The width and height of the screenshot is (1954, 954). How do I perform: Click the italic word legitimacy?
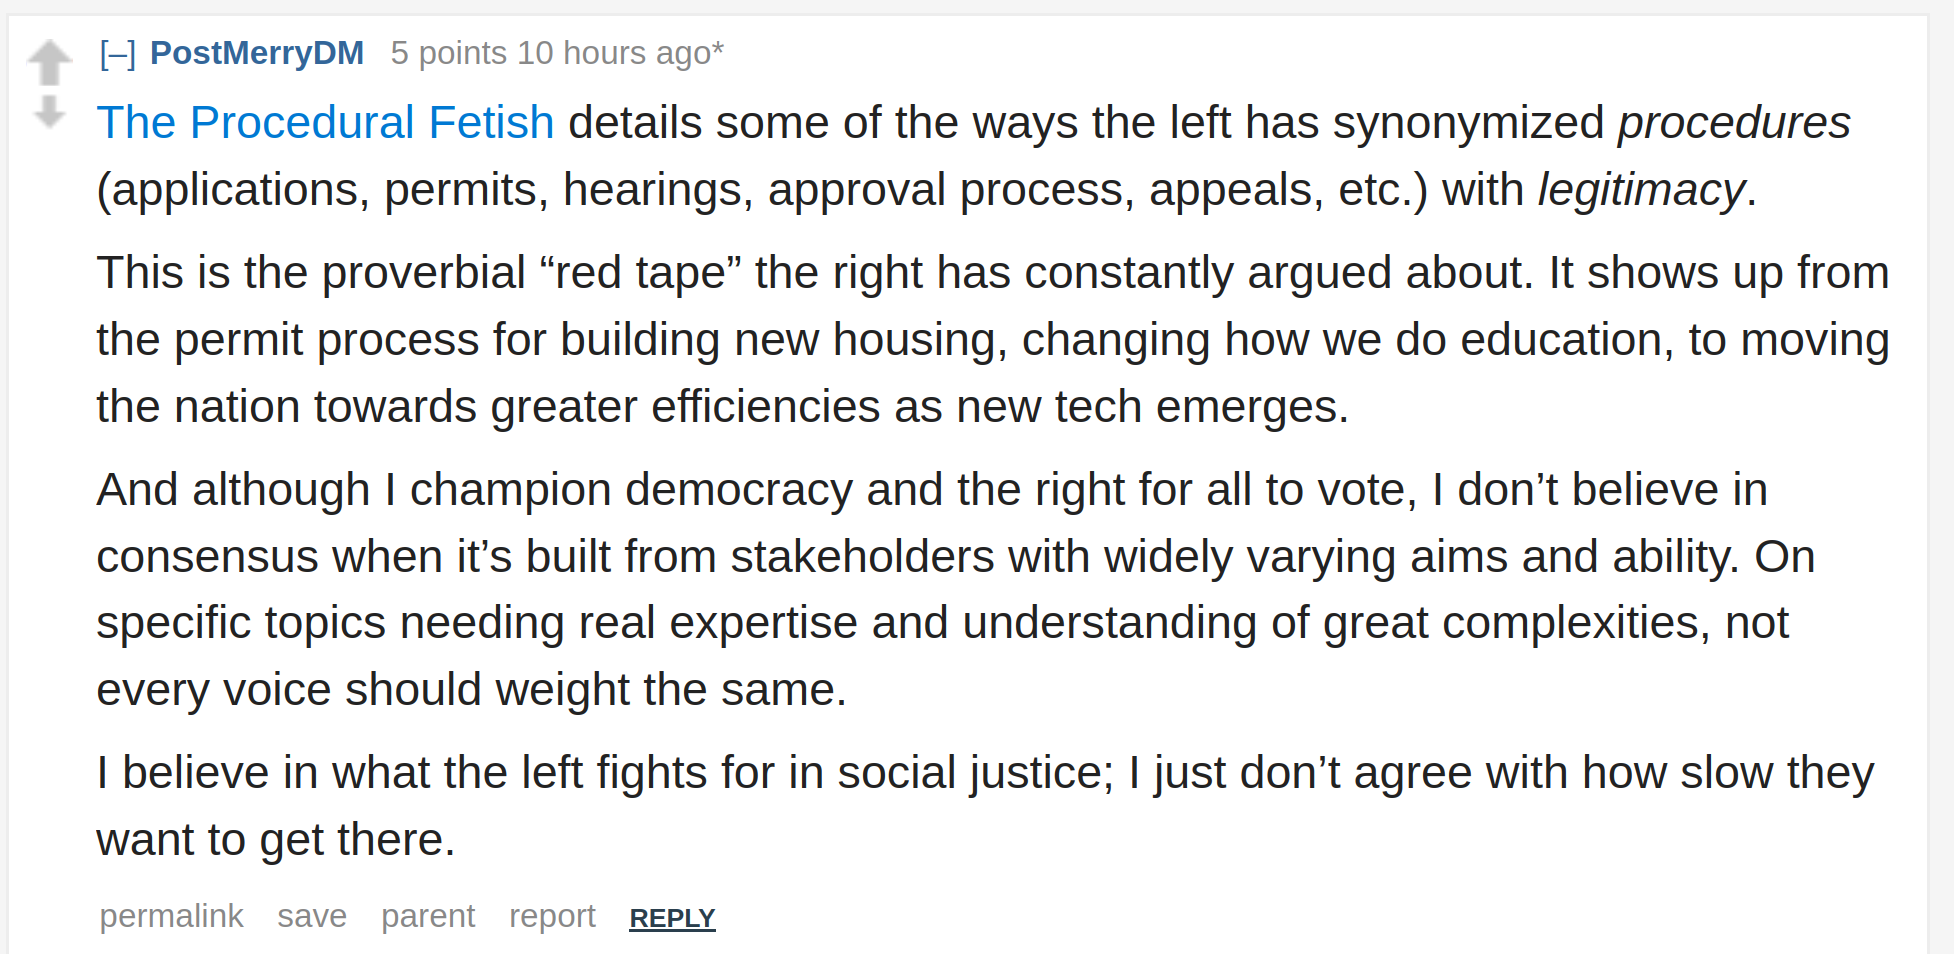click(1641, 190)
